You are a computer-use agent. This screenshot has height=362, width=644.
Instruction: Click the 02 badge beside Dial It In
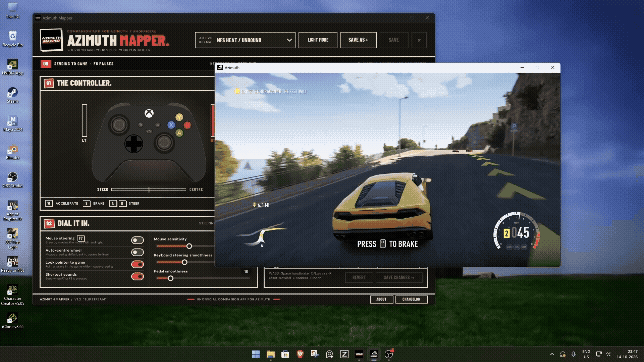[49, 224]
